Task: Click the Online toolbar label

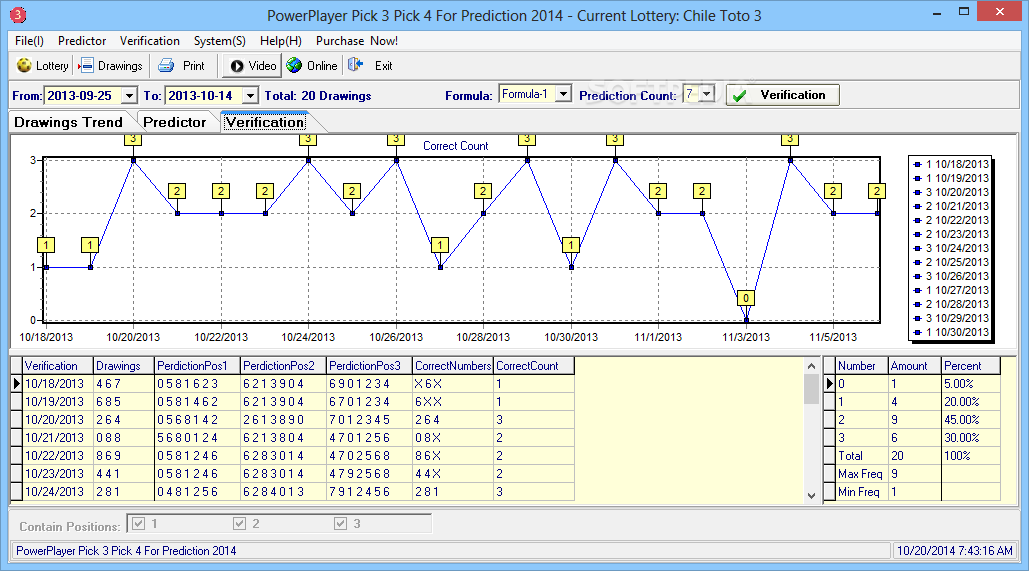Action: (x=322, y=66)
